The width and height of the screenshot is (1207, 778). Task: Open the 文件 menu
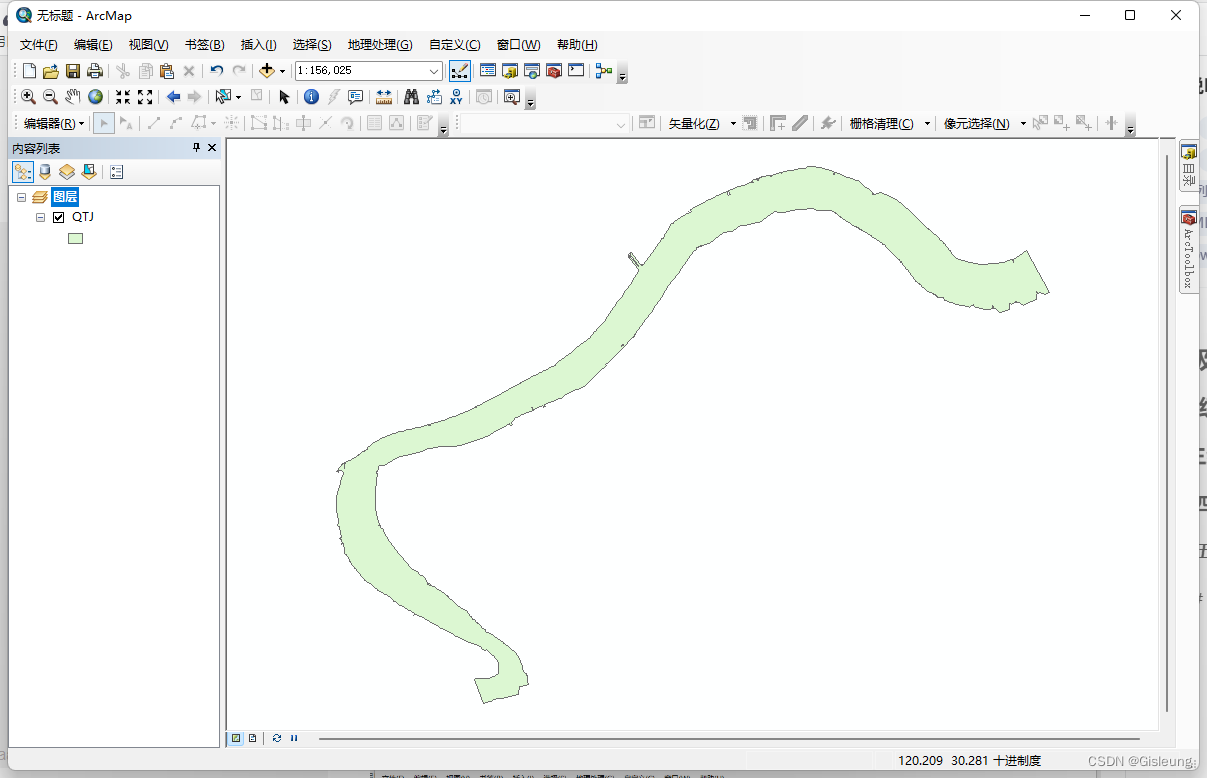coord(39,45)
